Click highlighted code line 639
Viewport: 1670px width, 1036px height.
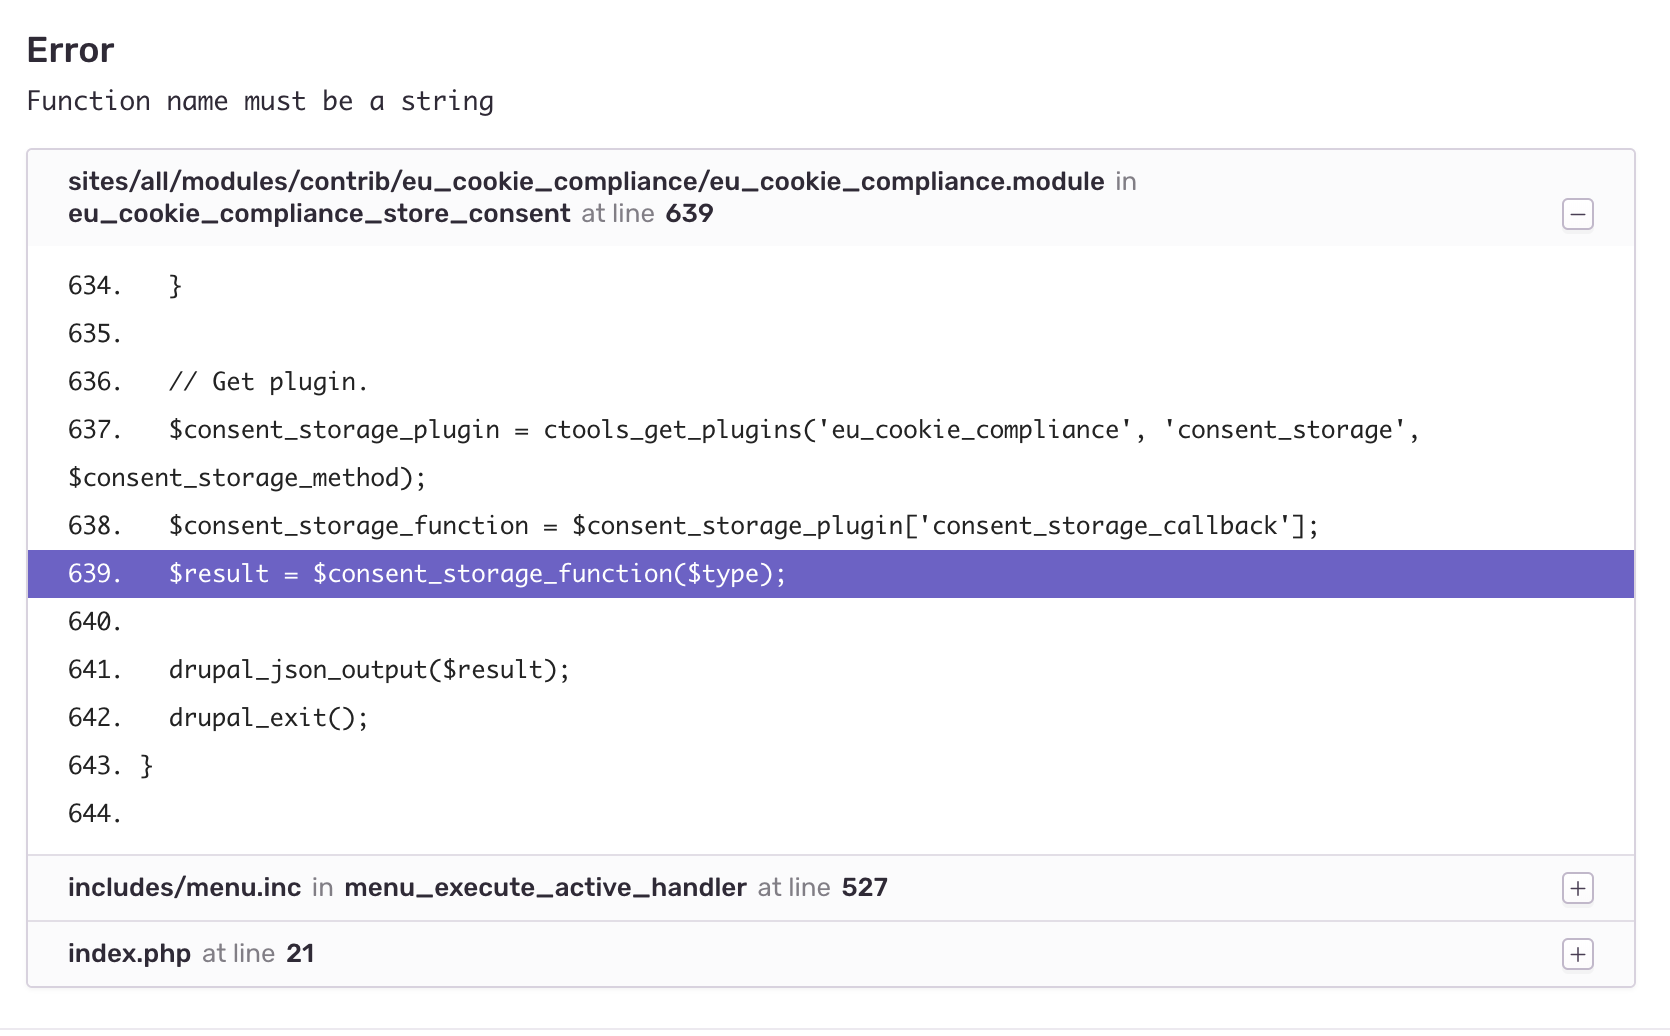pos(476,574)
